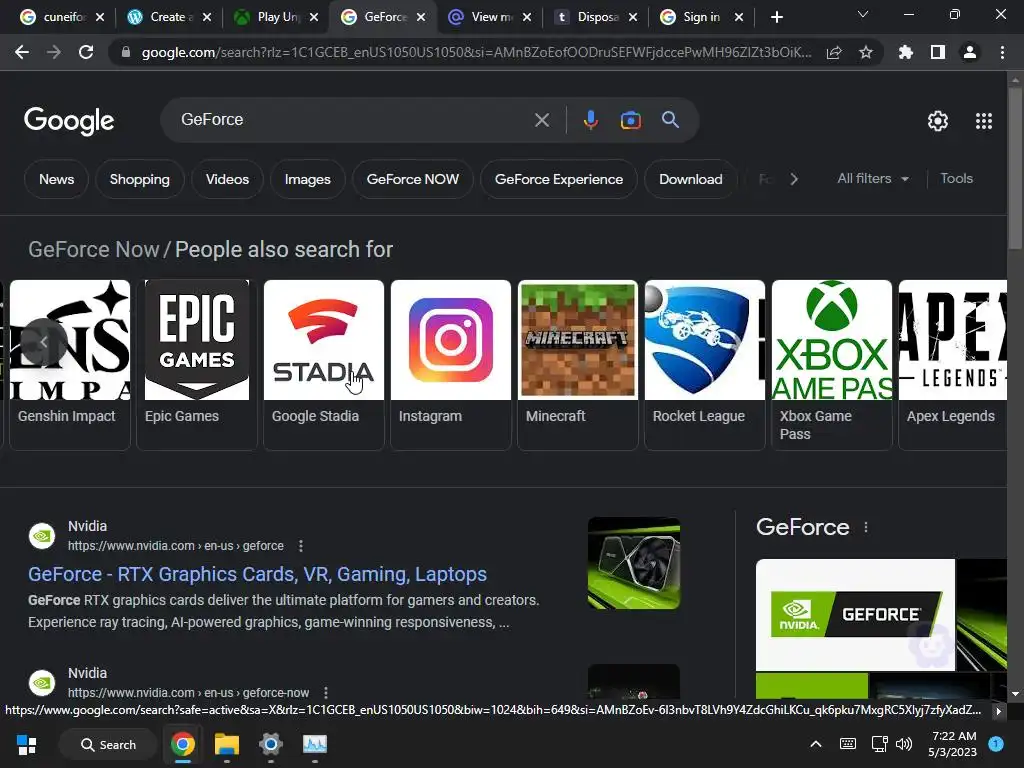Switch to the View mail tab
Viewport: 1024px width, 768px height.
click(x=490, y=17)
